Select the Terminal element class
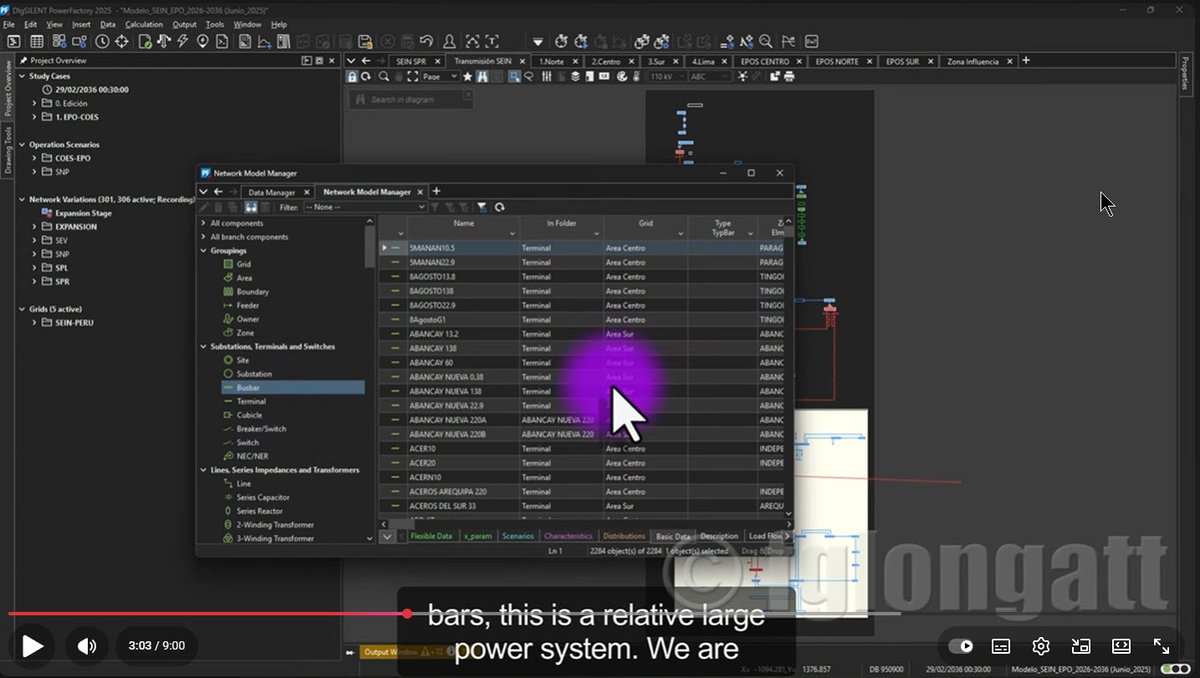The image size is (1200, 678). [x=250, y=401]
